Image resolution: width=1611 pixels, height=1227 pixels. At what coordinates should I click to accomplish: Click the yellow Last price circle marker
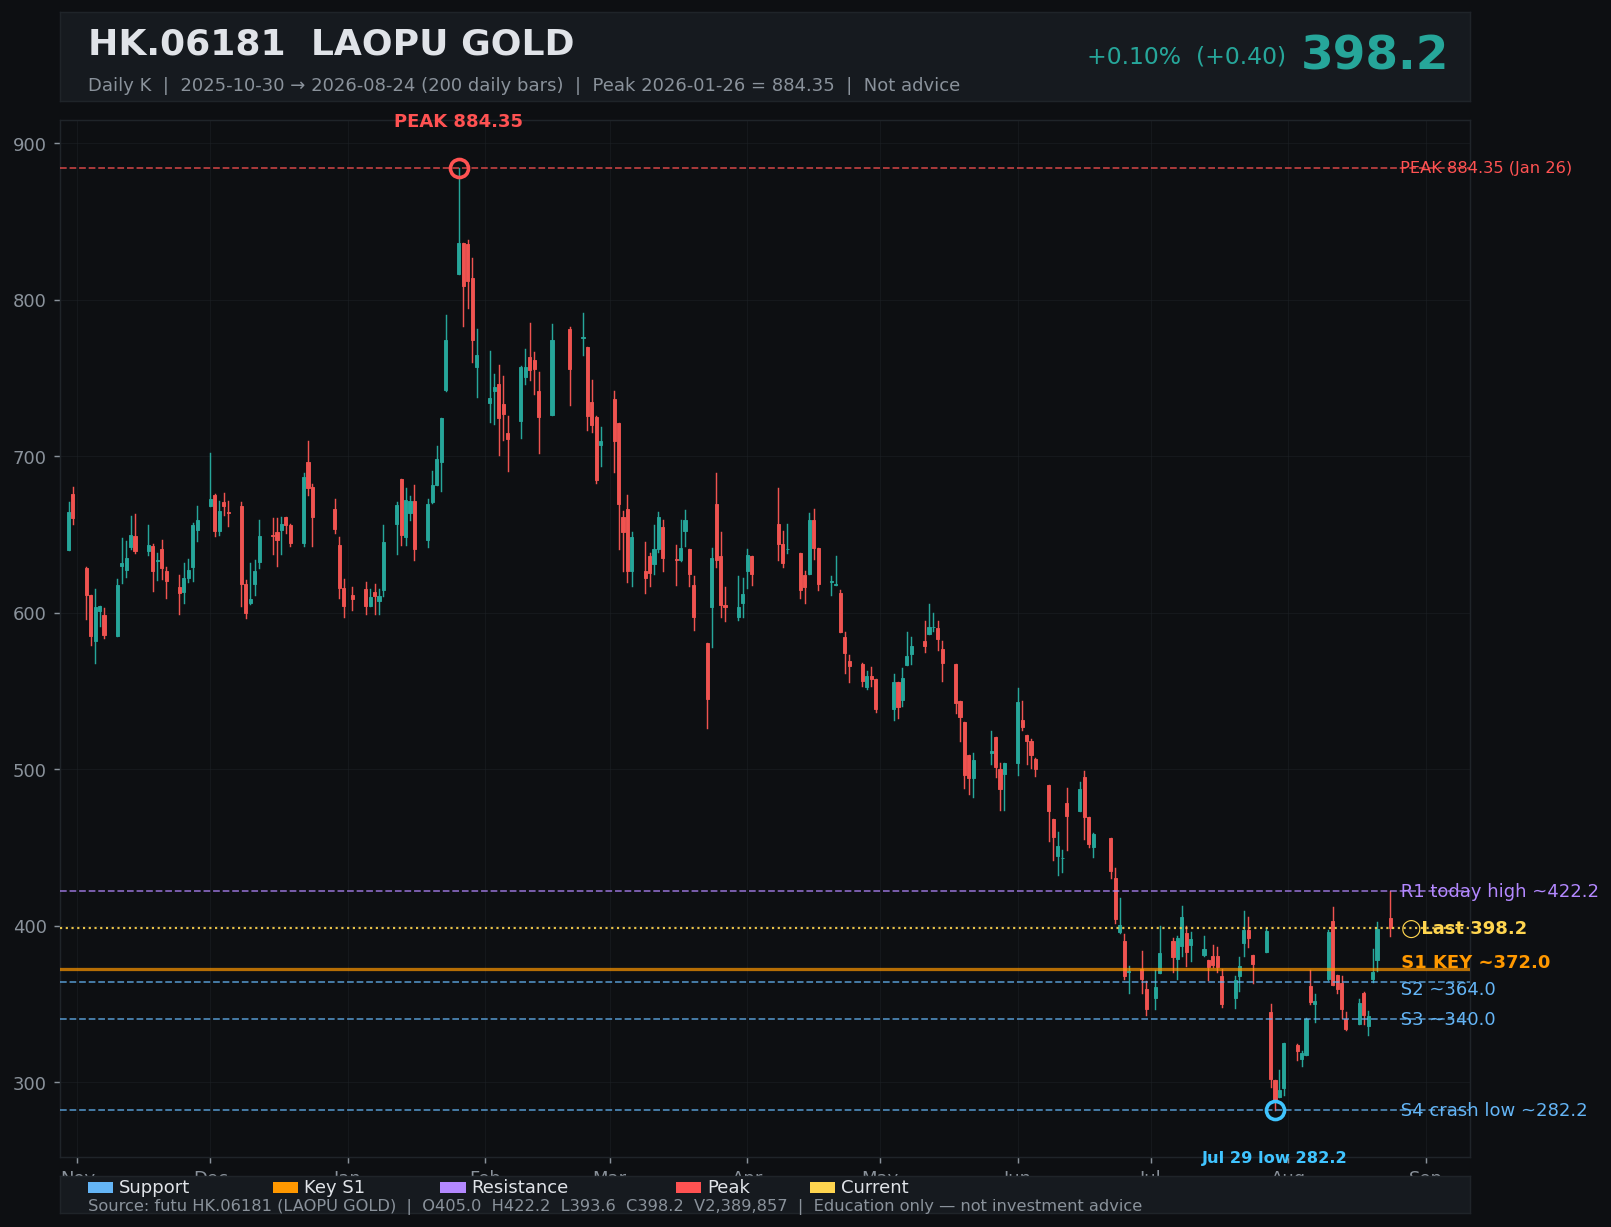(1411, 929)
